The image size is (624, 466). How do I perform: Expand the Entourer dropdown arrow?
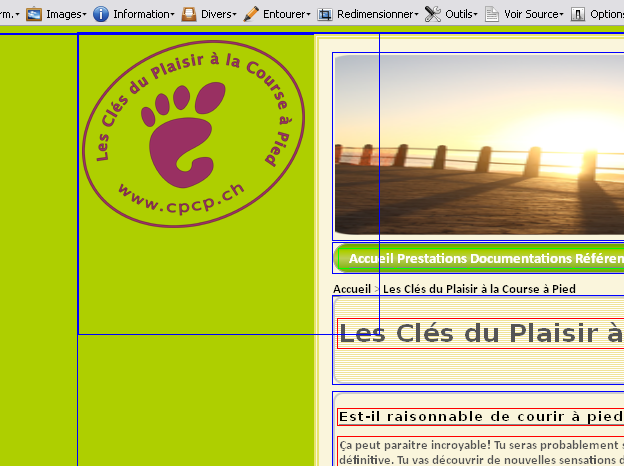click(x=308, y=15)
